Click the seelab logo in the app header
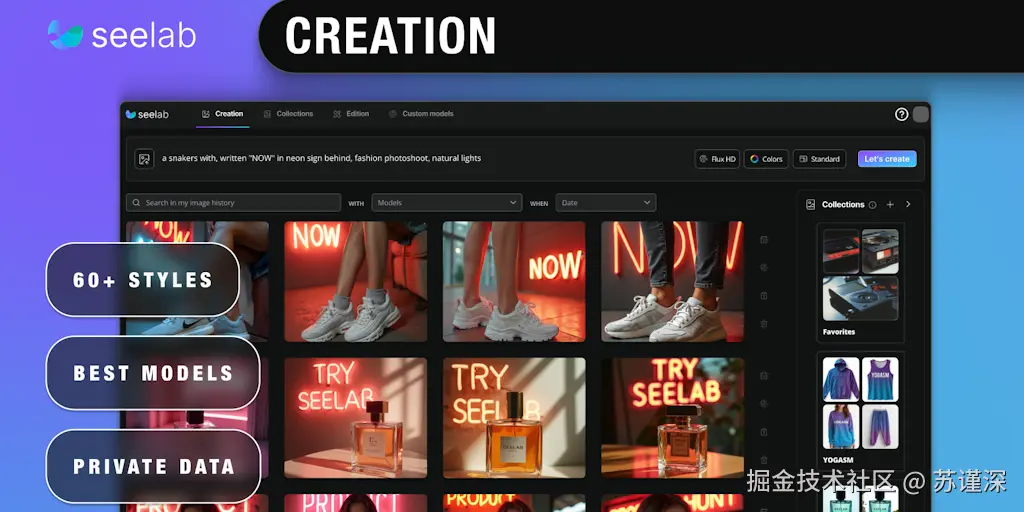Image resolution: width=1024 pixels, height=512 pixels. click(147, 114)
